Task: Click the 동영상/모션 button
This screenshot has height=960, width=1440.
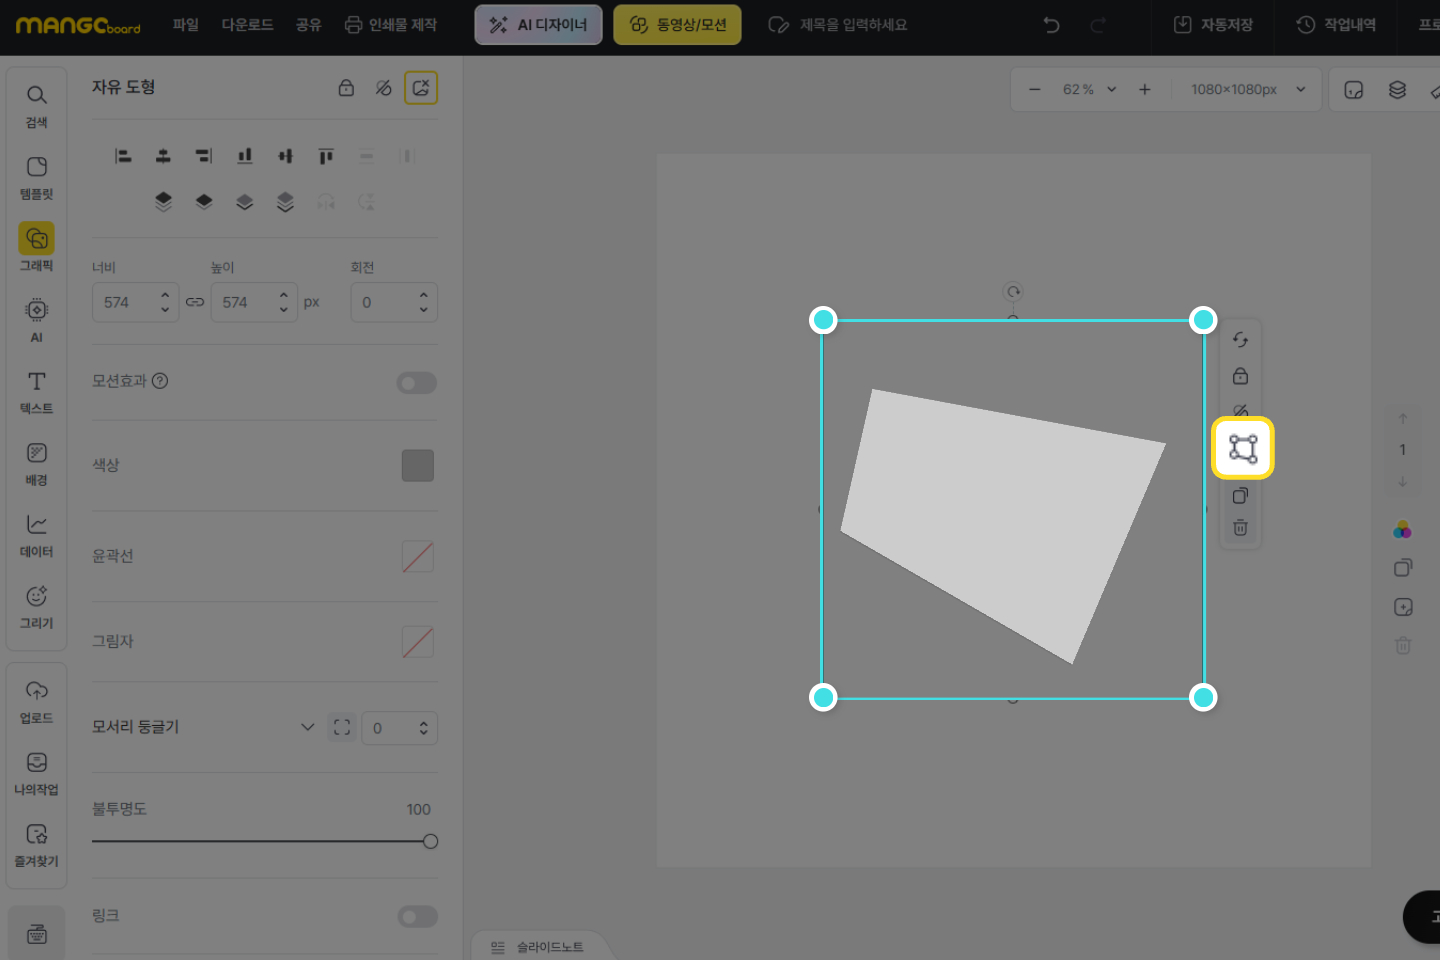Action: (677, 25)
